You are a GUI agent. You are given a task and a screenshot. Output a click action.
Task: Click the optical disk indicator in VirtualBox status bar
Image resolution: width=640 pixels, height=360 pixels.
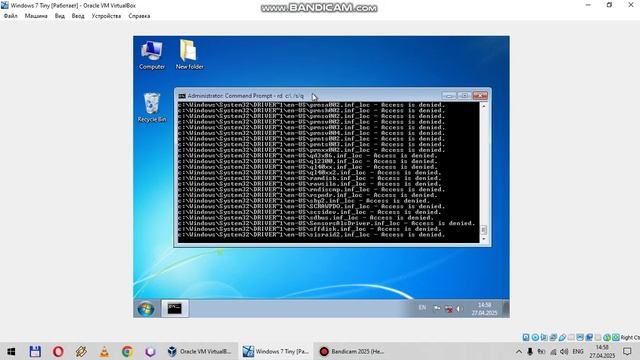click(x=536, y=337)
